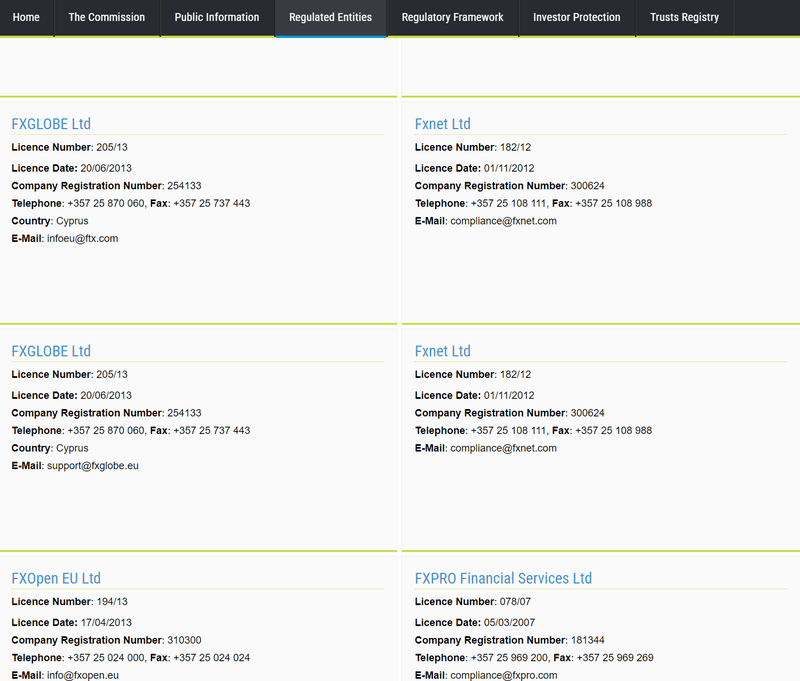Image resolution: width=800 pixels, height=681 pixels.
Task: Select company registration number 181344
Action: pyautogui.click(x=588, y=640)
